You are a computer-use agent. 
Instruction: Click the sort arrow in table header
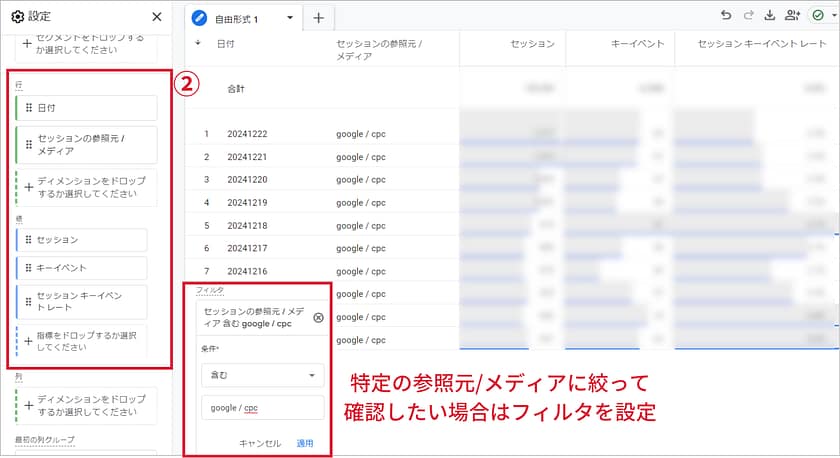[197, 44]
